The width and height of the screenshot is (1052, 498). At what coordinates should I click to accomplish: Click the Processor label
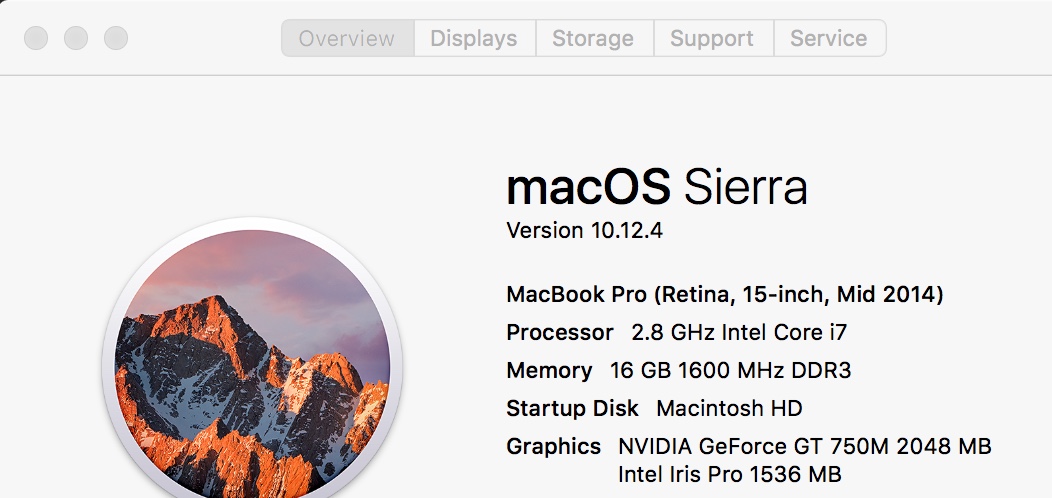point(560,332)
